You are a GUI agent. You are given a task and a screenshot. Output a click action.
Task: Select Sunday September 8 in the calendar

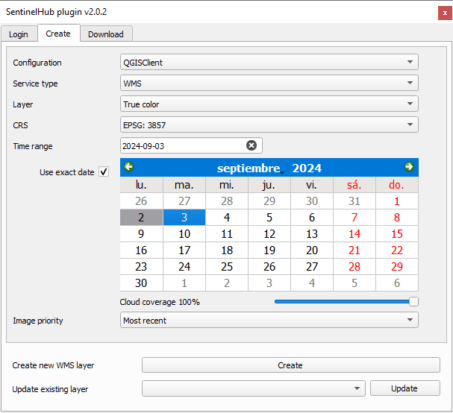[397, 217]
